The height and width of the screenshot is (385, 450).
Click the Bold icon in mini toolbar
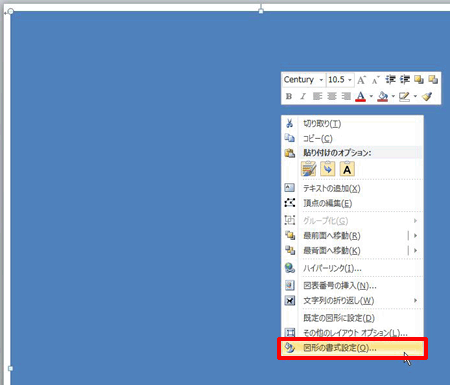tap(289, 96)
